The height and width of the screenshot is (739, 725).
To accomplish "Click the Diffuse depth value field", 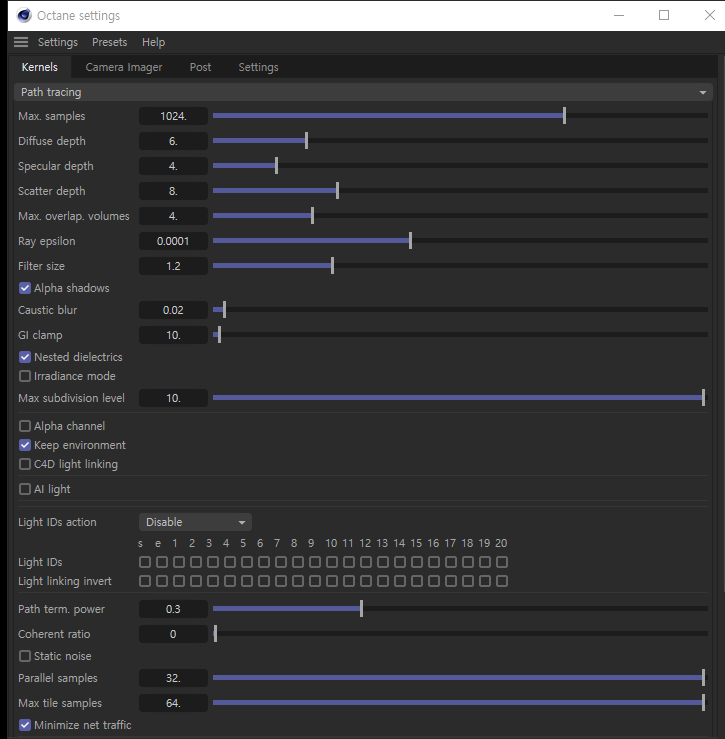I will (x=173, y=141).
